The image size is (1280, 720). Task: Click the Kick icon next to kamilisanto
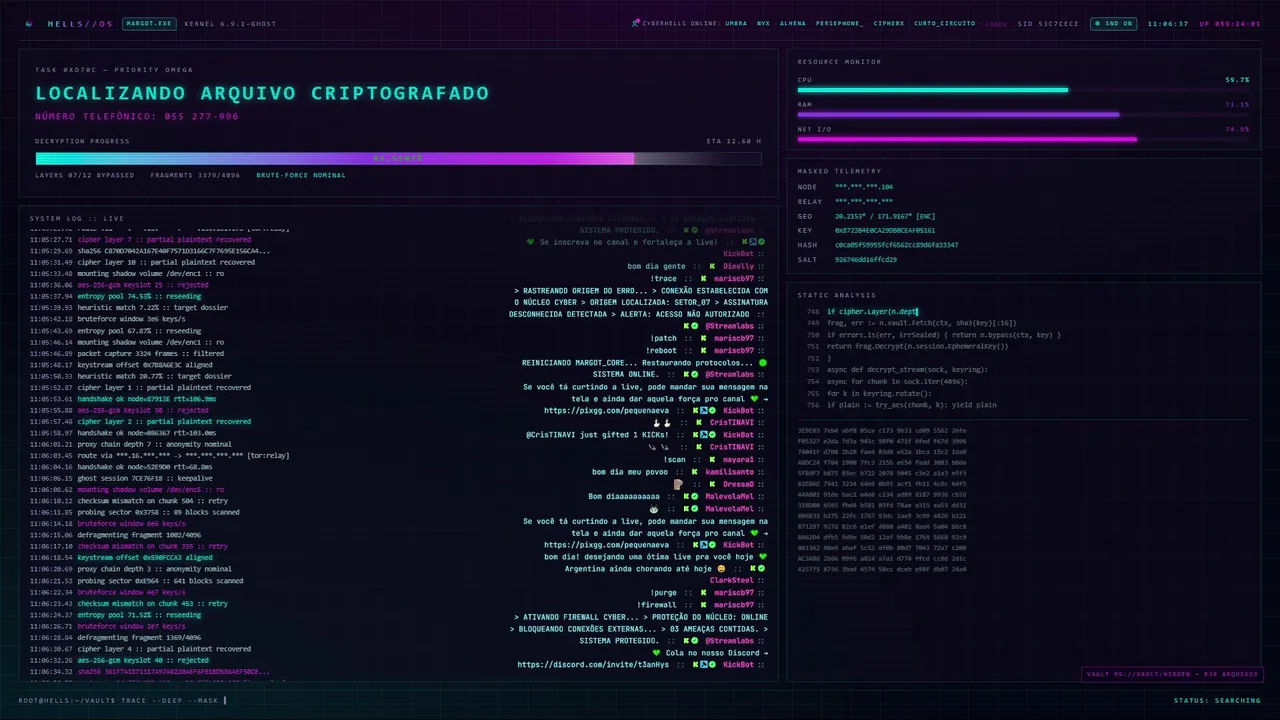pyautogui.click(x=694, y=471)
